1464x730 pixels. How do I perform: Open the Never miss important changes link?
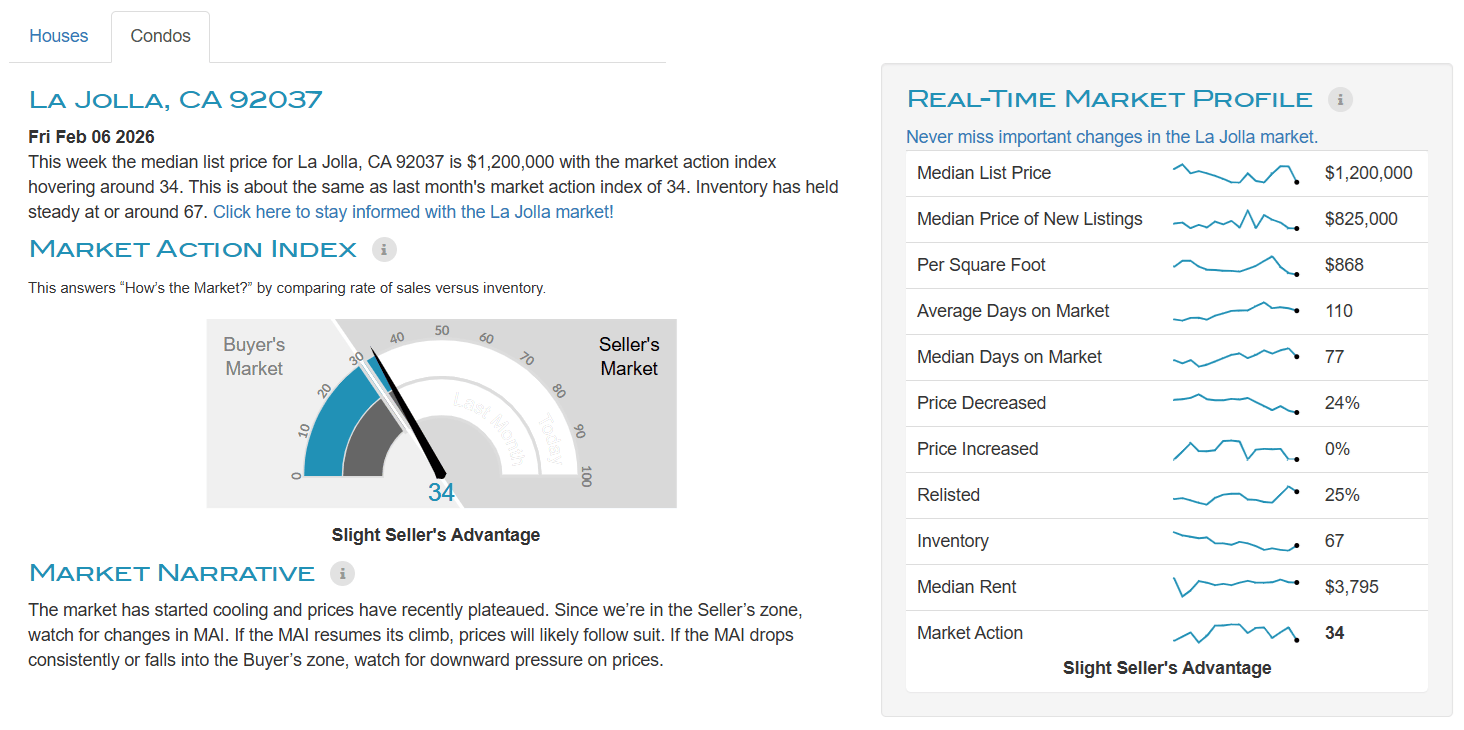pyautogui.click(x=1111, y=137)
